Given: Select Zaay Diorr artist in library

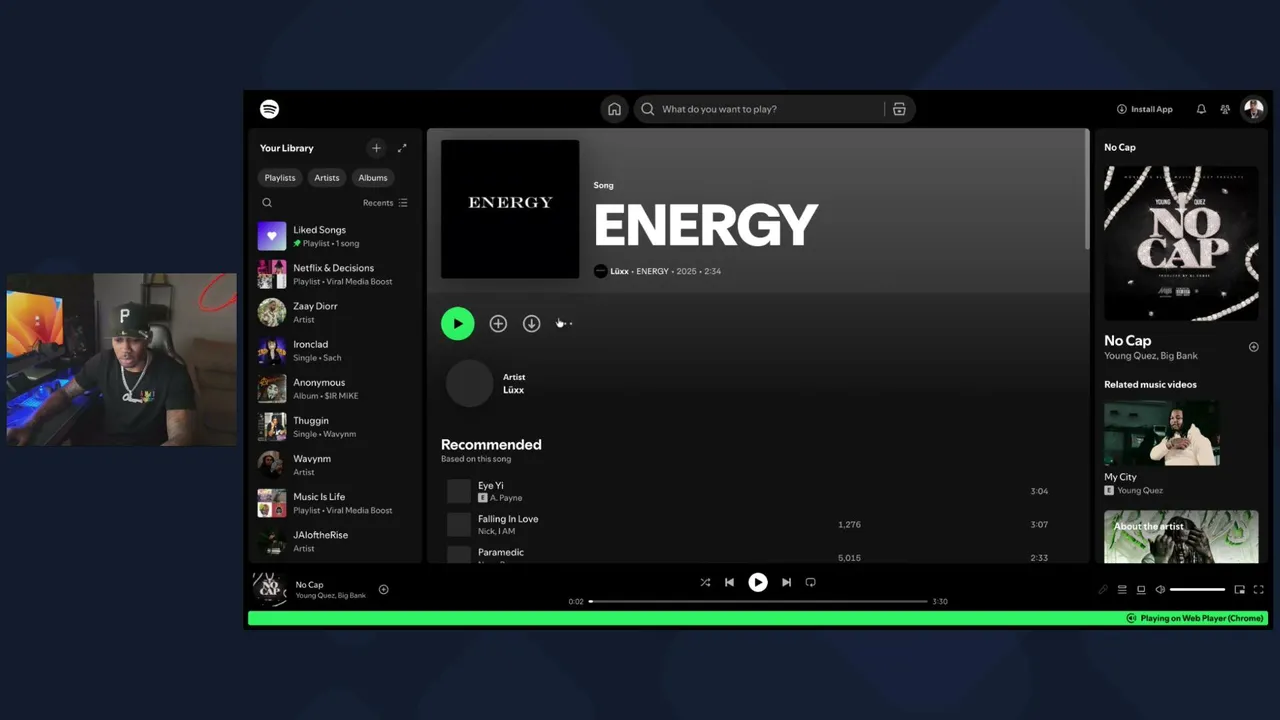Looking at the screenshot, I should coord(334,312).
